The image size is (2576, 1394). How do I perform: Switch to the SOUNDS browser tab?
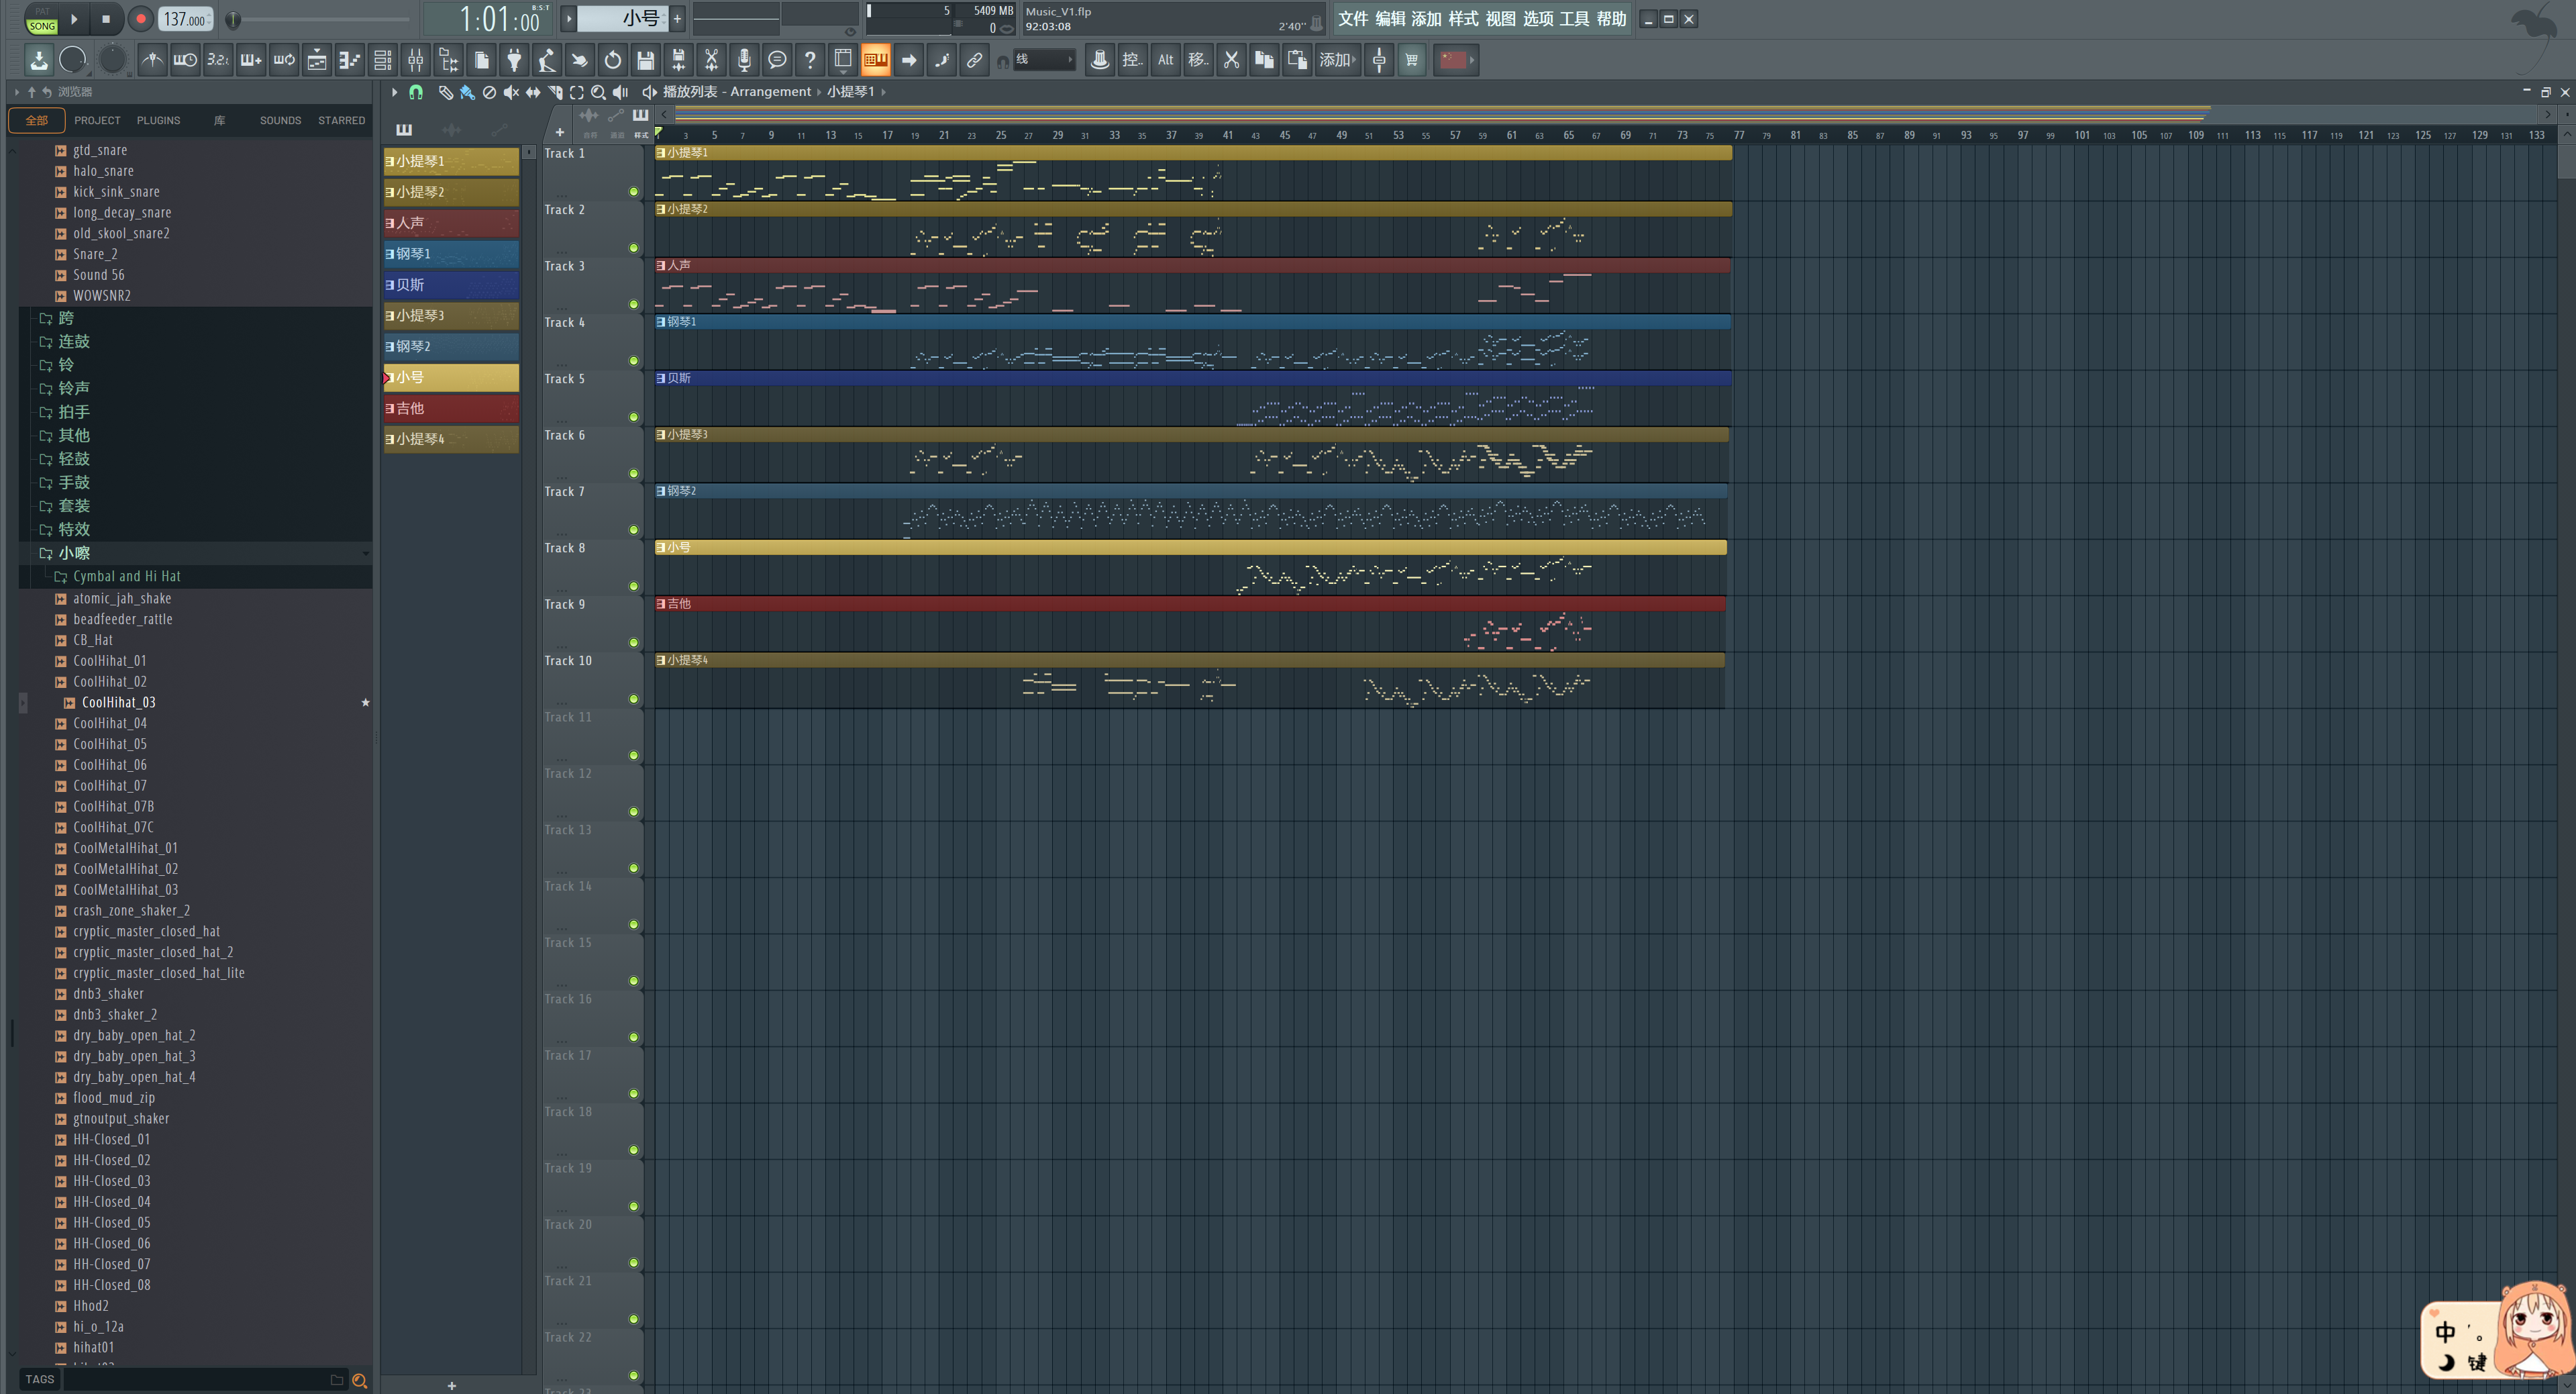click(x=280, y=120)
